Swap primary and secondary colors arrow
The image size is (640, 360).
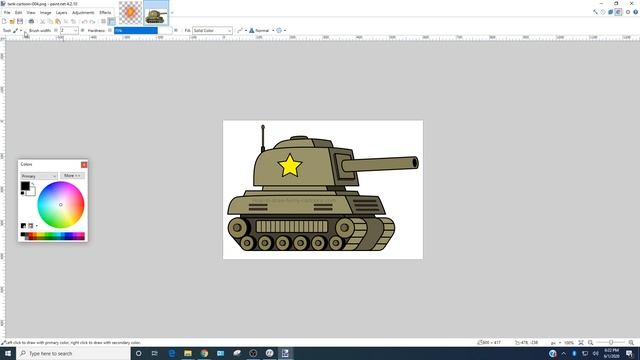[x=33, y=184]
